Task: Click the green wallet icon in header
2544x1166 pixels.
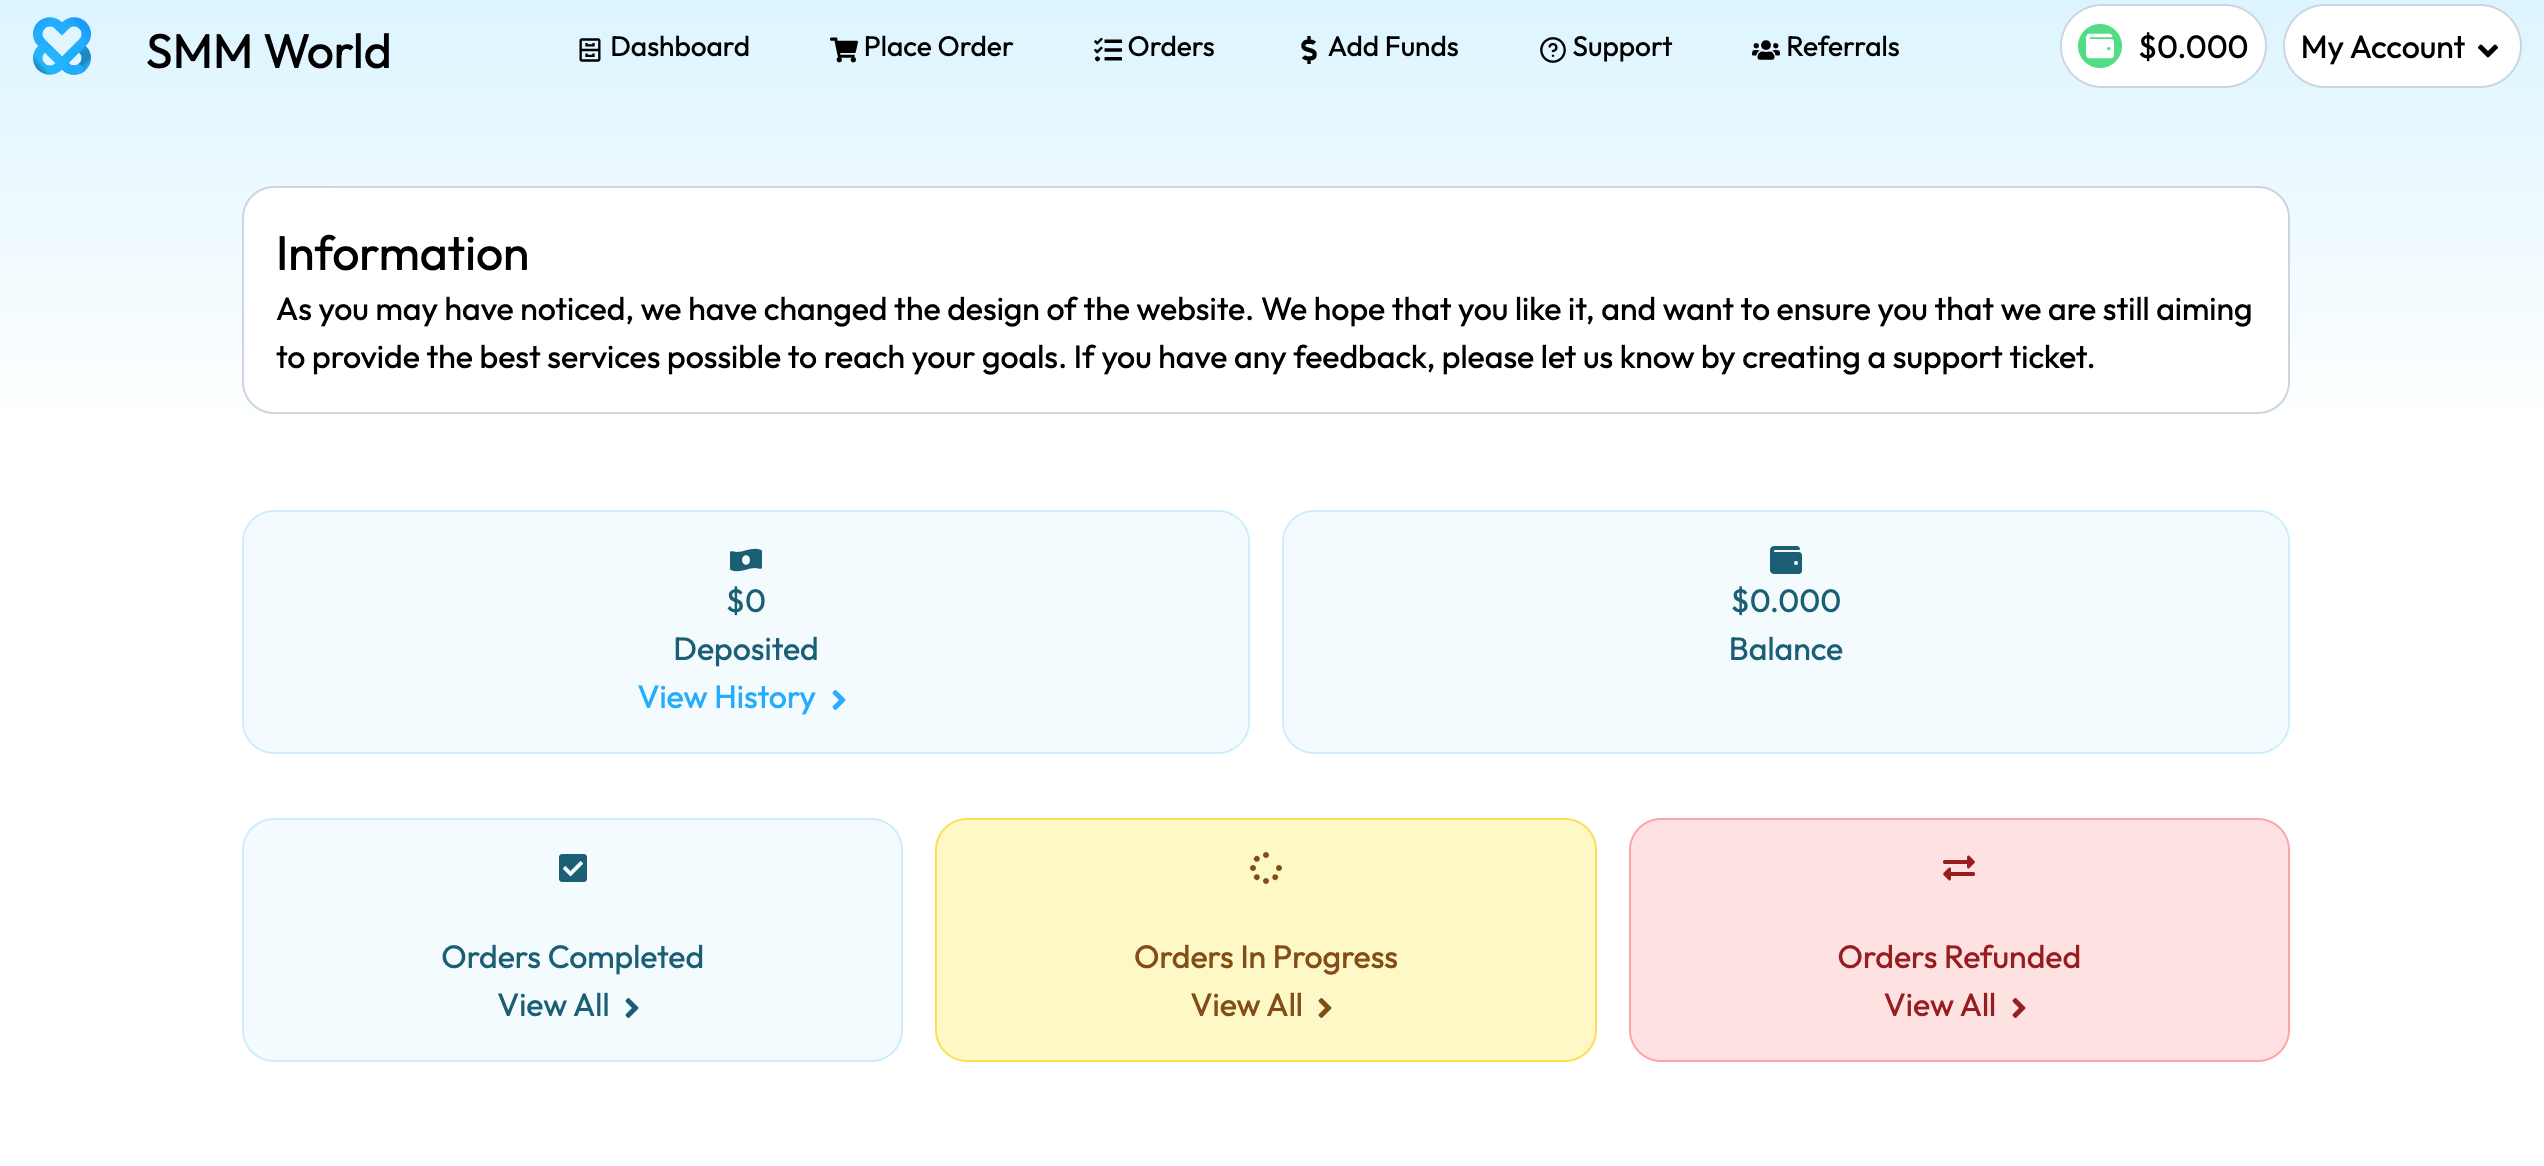Action: (x=2099, y=47)
